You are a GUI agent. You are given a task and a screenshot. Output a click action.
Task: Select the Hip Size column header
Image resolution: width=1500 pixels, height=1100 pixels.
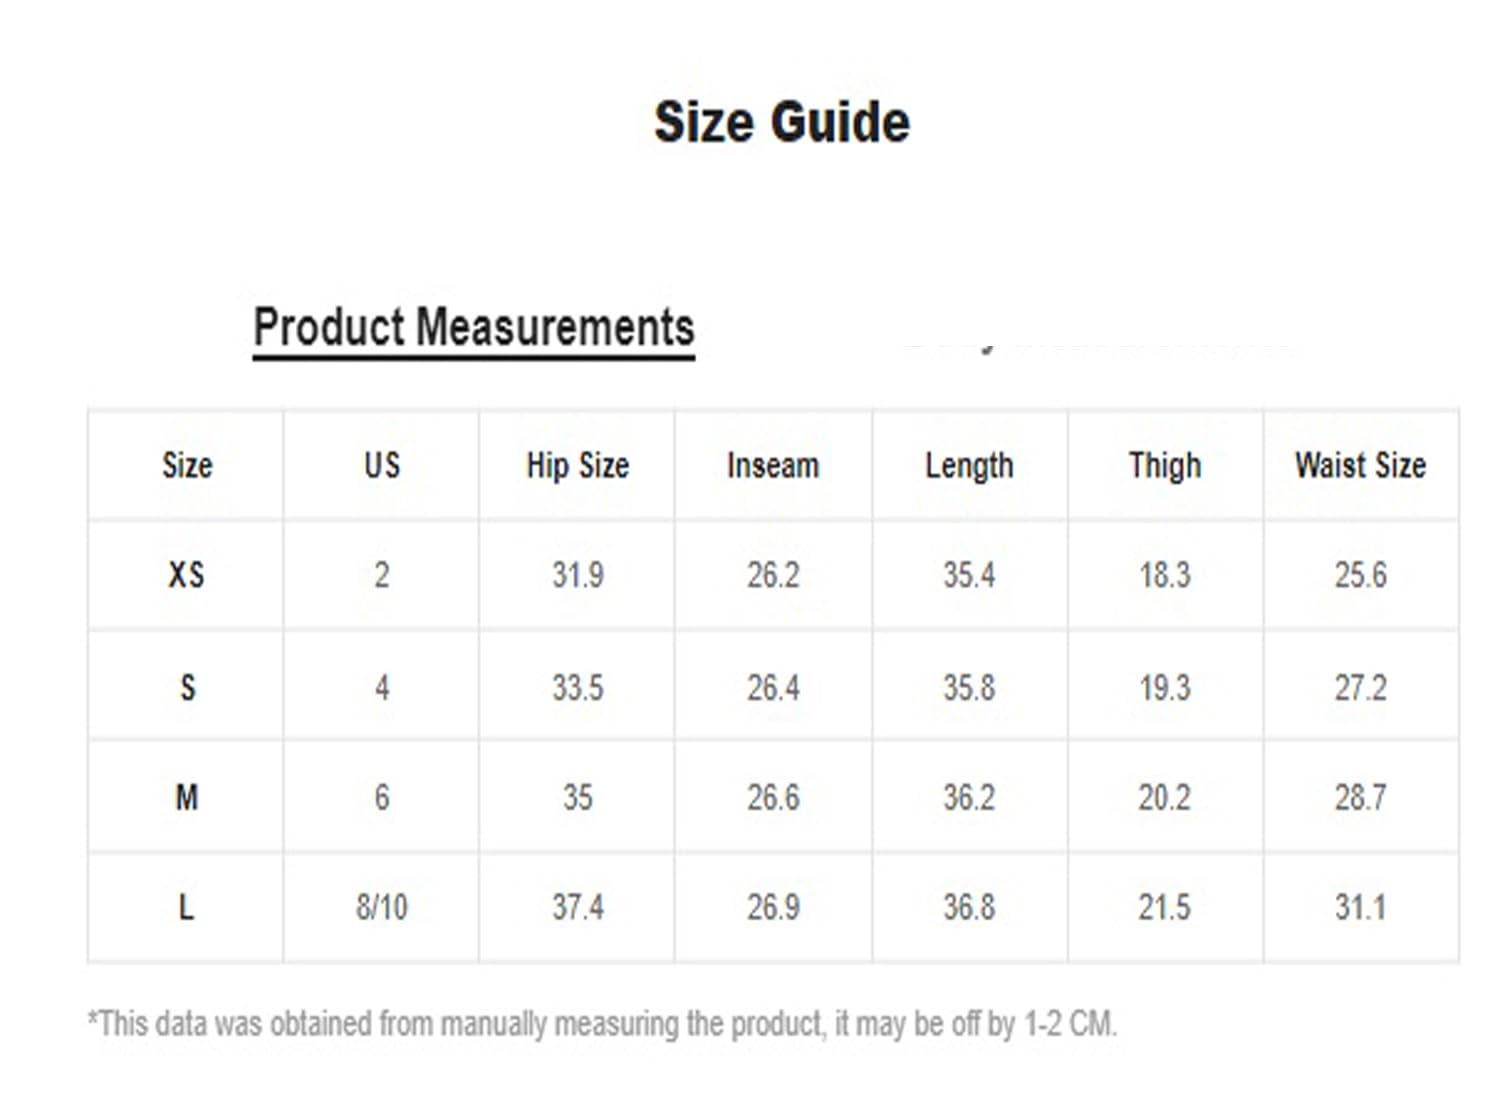pyautogui.click(x=577, y=465)
